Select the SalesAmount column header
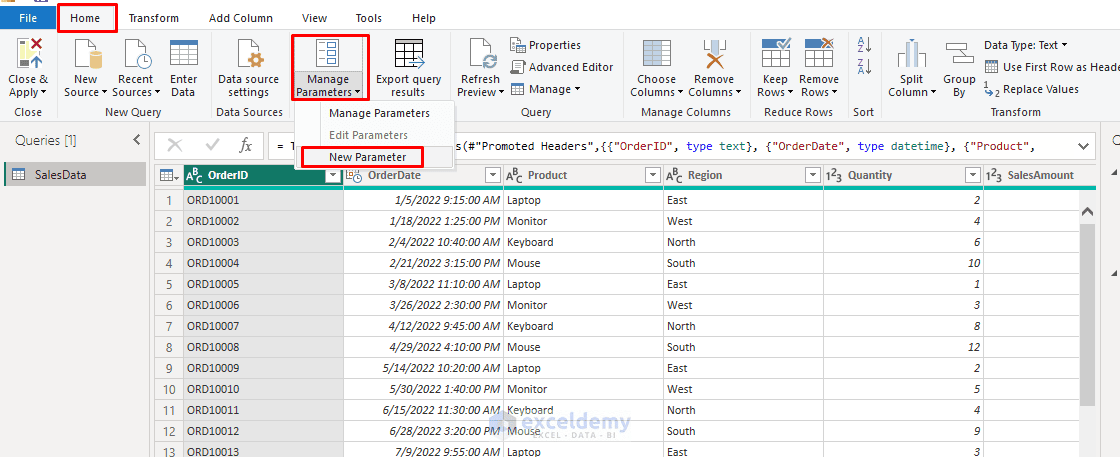The image size is (1120, 457). [x=1040, y=176]
